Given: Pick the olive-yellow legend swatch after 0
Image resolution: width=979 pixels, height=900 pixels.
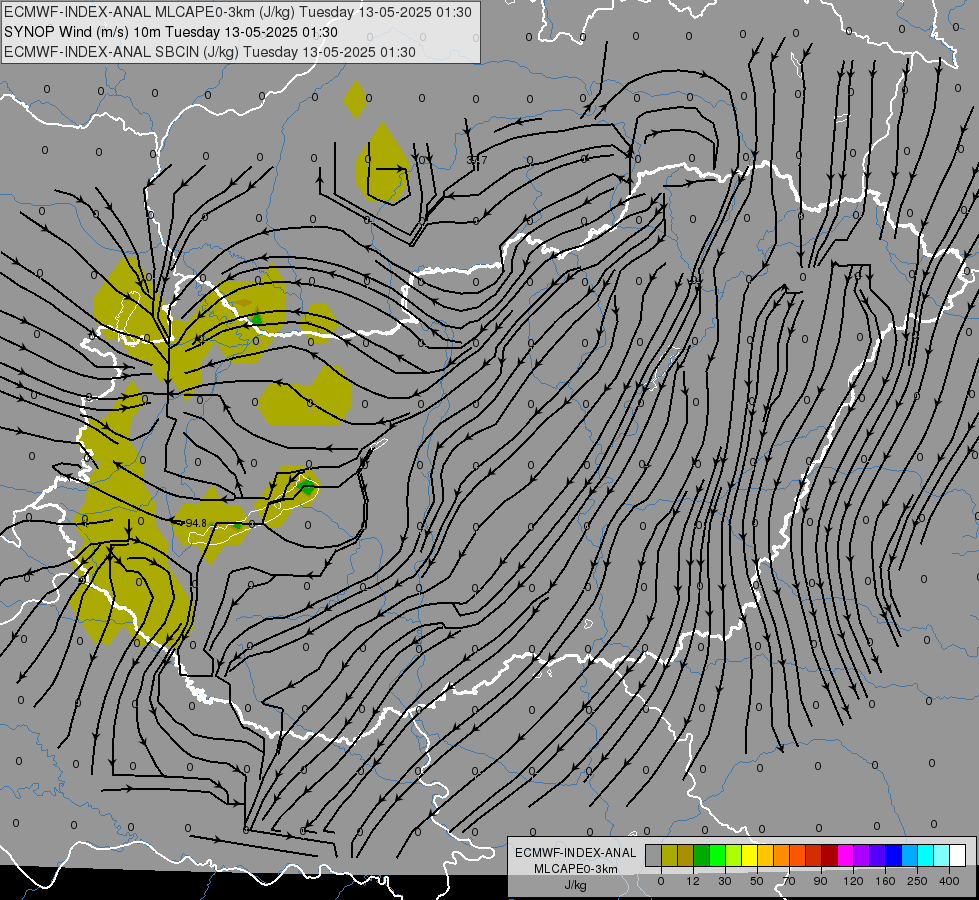Looking at the screenshot, I should [669, 855].
